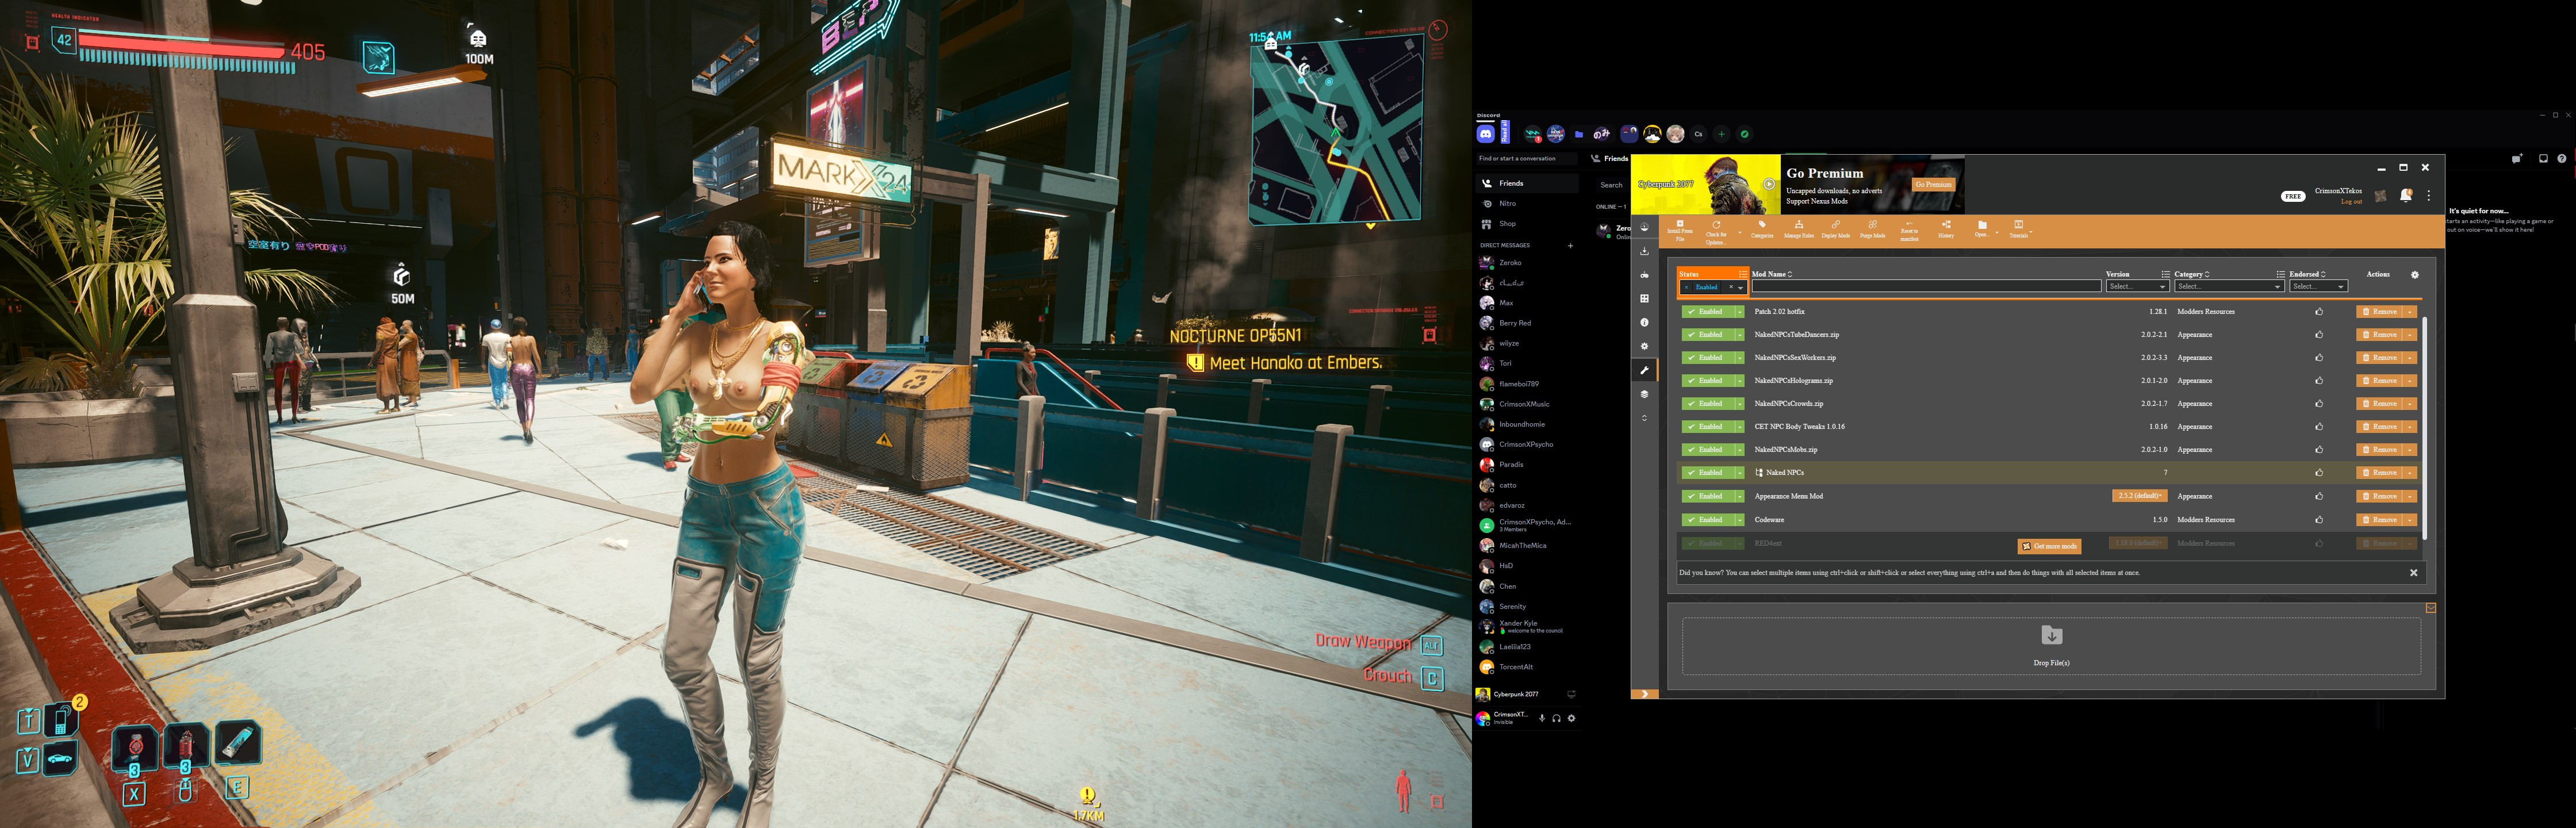Click the Get more mods button
Viewport: 2576px width, 828px height.
(2049, 546)
